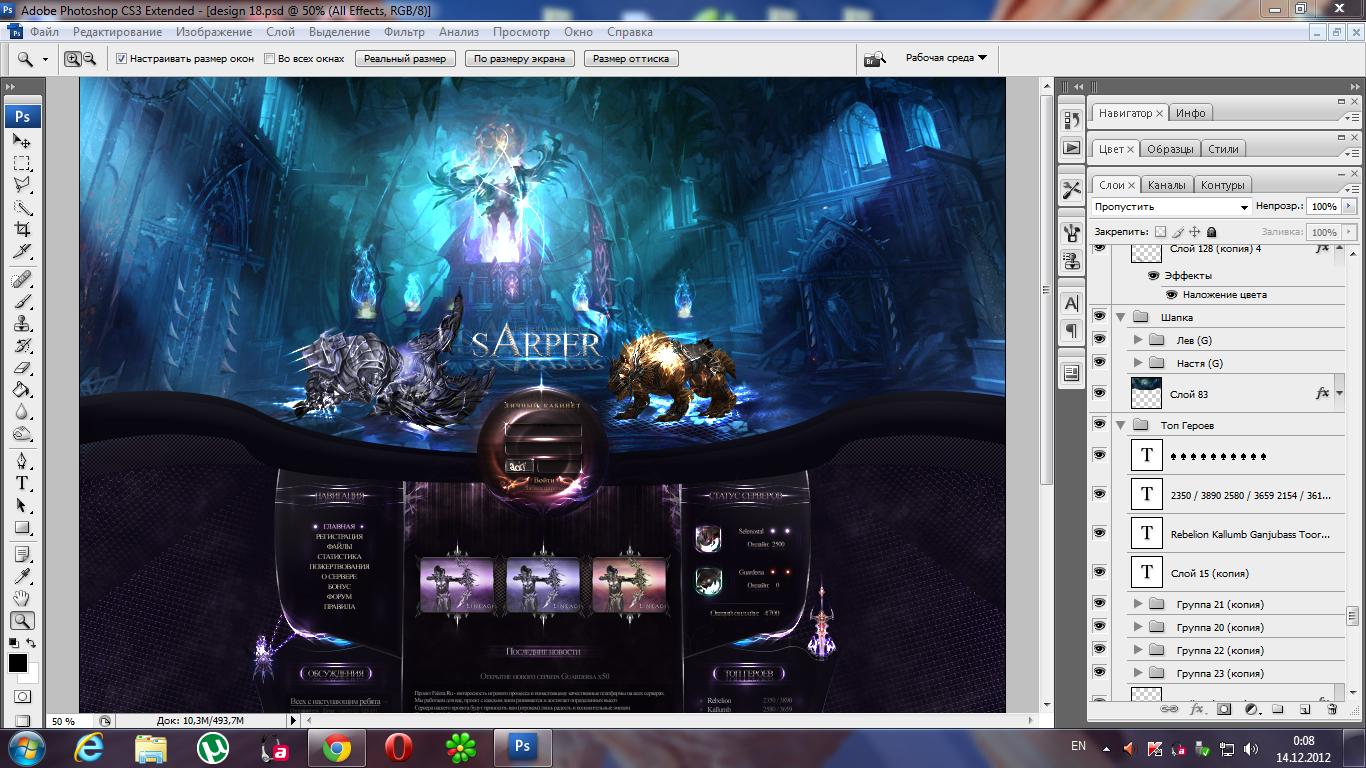Viewport: 1366px width, 768px height.
Task: Click the 'По размеру экрана' button
Action: click(x=520, y=59)
